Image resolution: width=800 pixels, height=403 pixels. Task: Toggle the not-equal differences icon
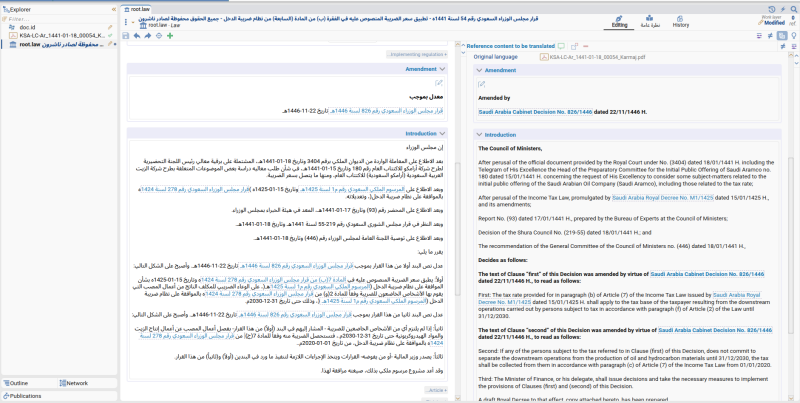pyautogui.click(x=770, y=36)
